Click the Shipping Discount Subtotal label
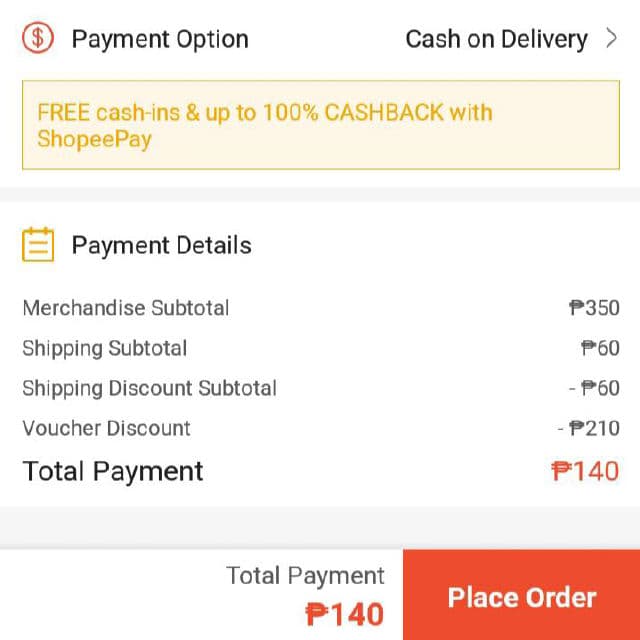640x640 pixels. pos(150,388)
